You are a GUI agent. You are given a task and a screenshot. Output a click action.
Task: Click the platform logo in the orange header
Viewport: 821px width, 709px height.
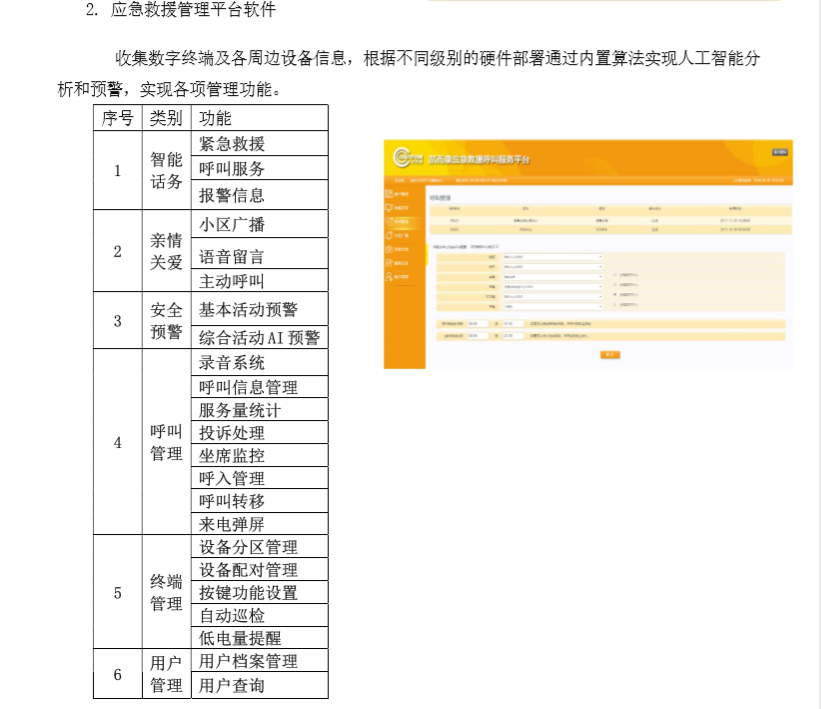click(410, 157)
